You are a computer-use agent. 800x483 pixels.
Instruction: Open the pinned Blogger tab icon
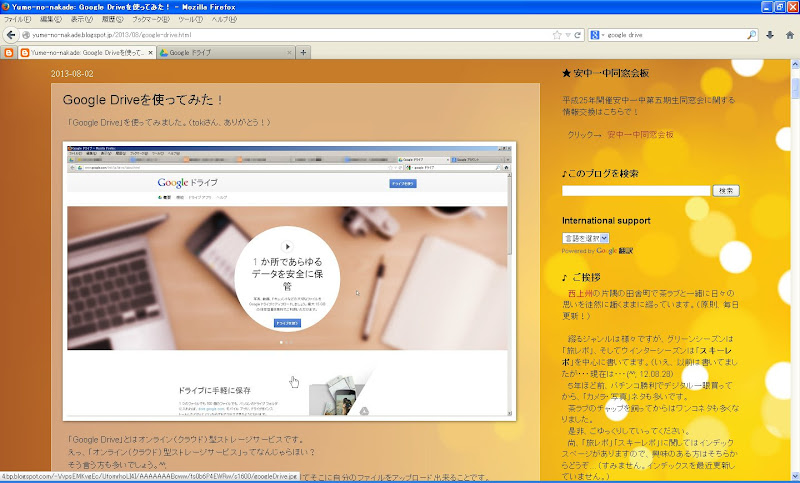point(9,53)
